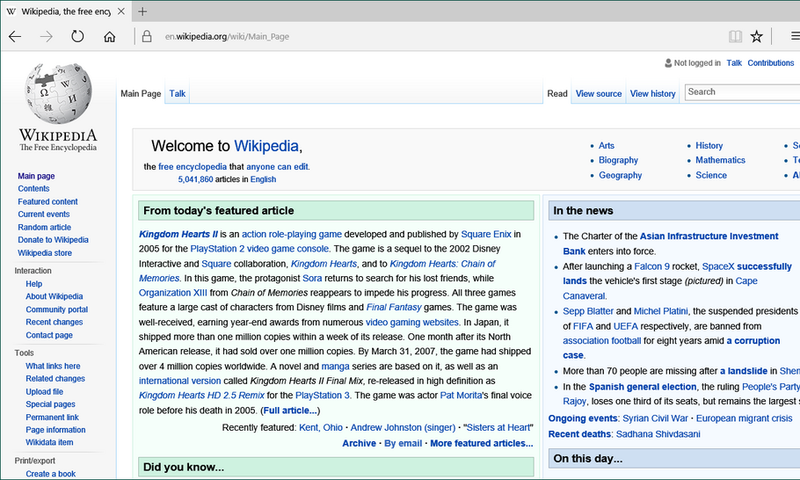Click the 5,041,860 articles count link
The image size is (800, 480).
pyautogui.click(x=195, y=180)
